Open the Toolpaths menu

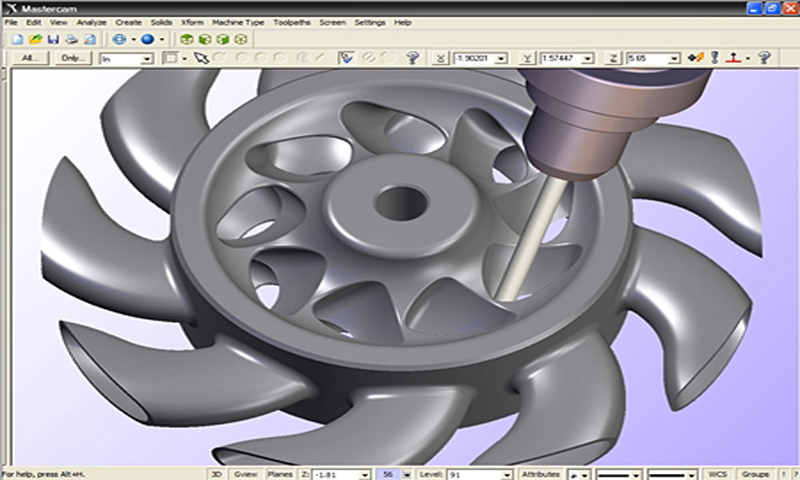pos(292,22)
